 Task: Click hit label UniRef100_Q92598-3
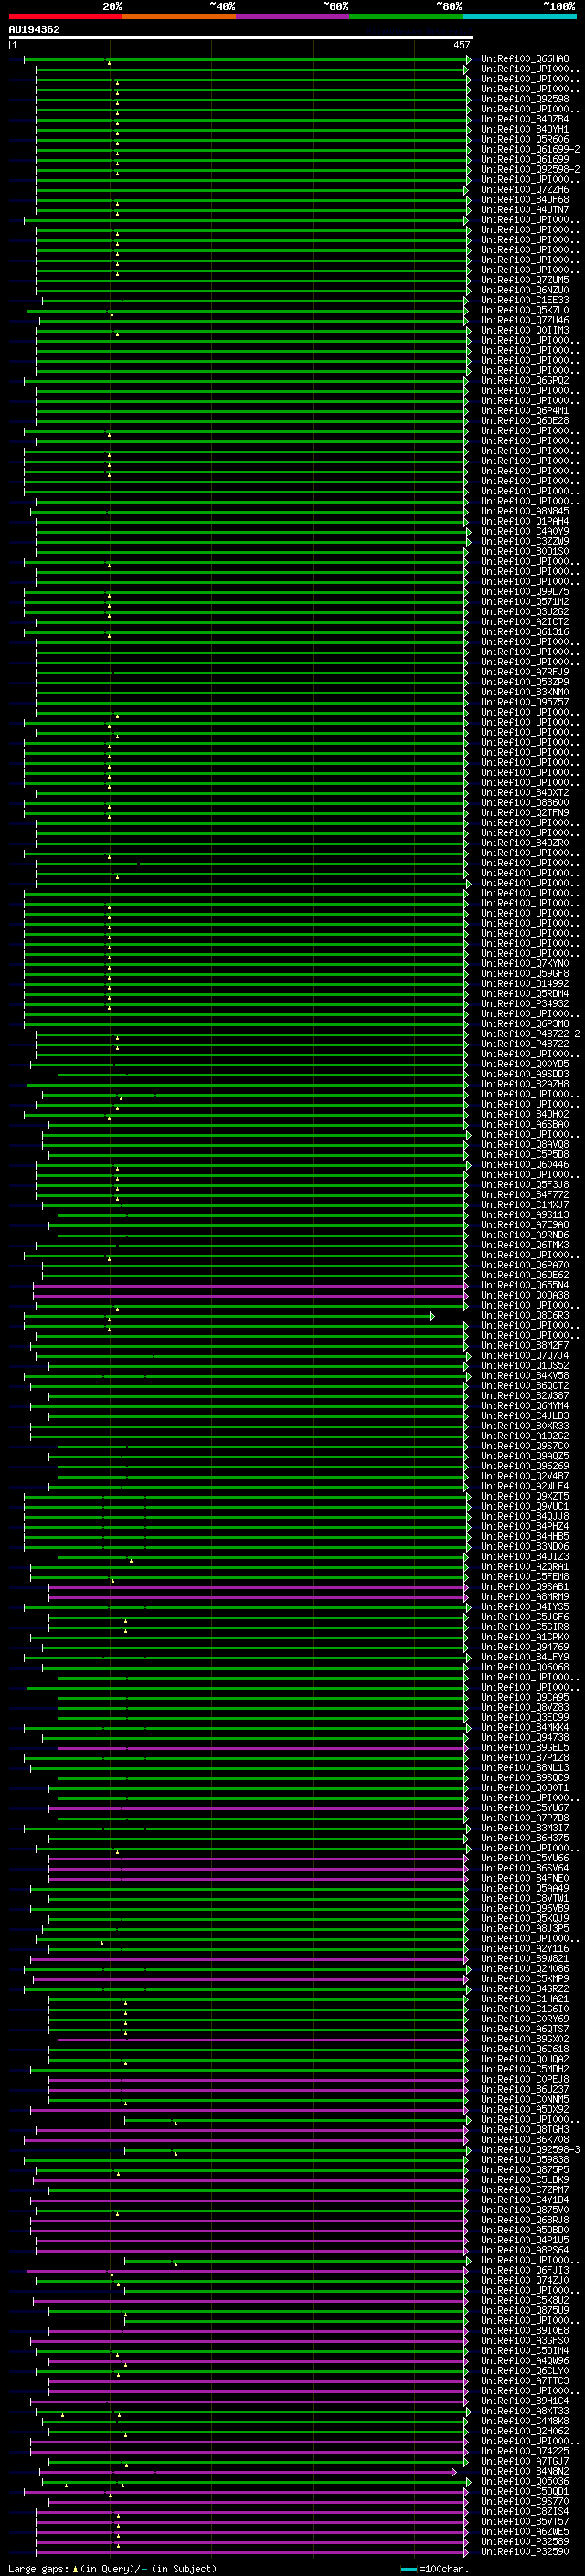tap(530, 2149)
